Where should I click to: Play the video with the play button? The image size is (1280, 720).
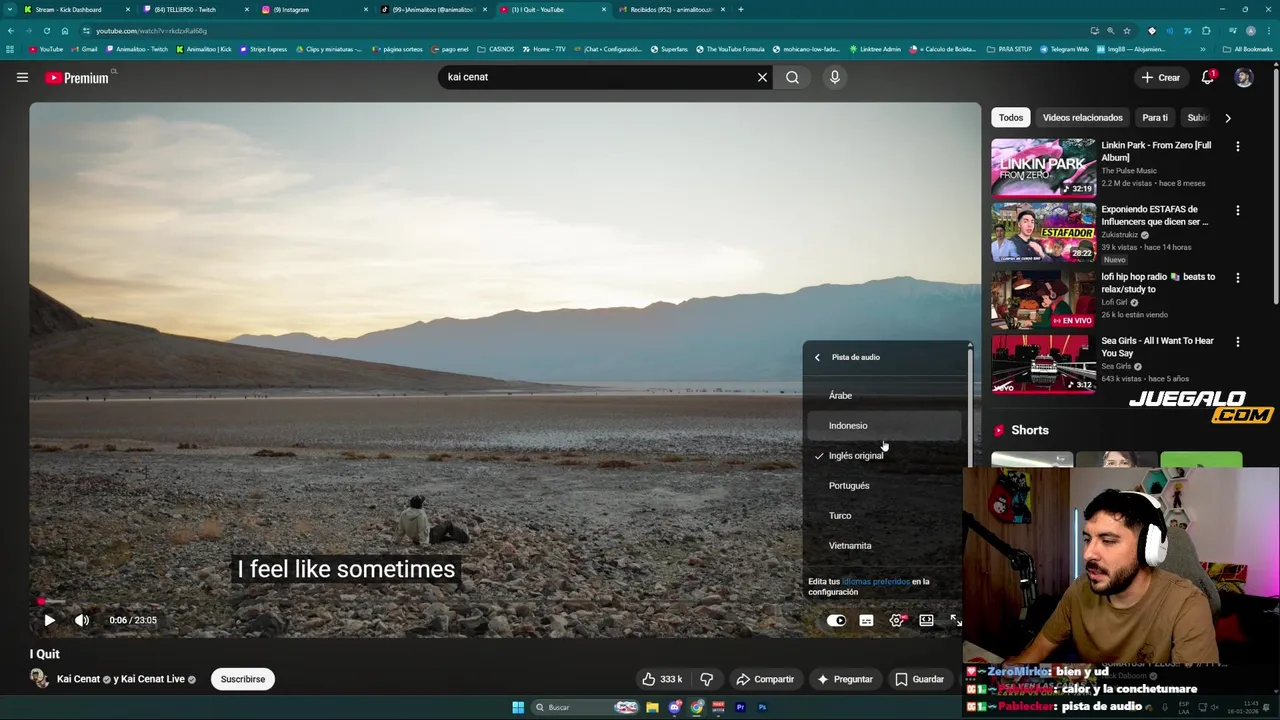[49, 620]
